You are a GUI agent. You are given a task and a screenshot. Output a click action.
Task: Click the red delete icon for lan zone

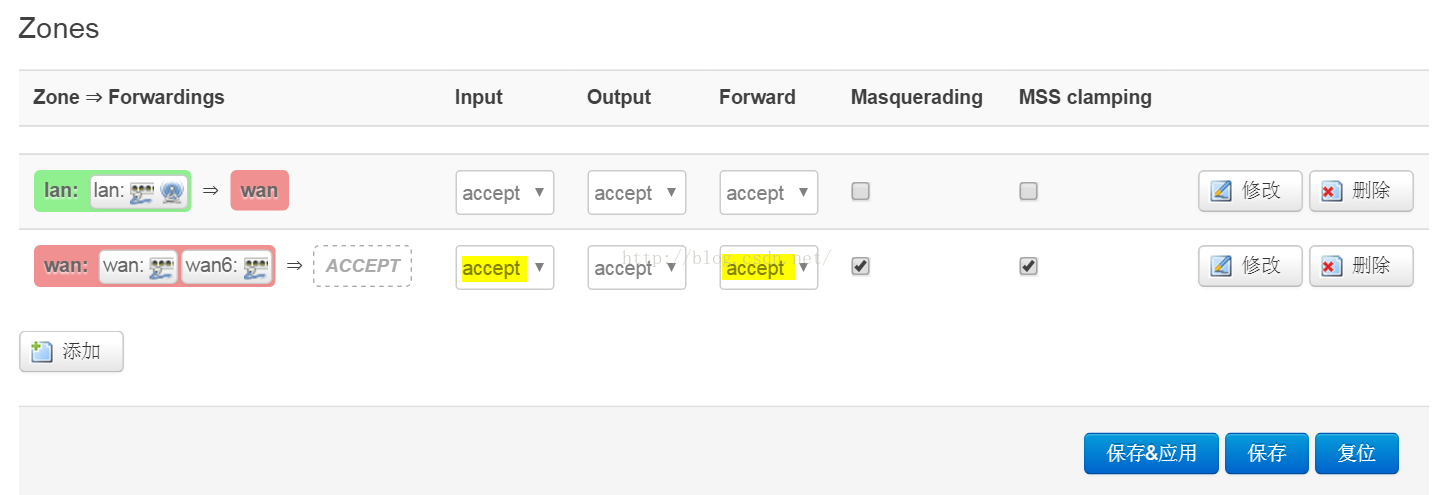pos(1331,191)
